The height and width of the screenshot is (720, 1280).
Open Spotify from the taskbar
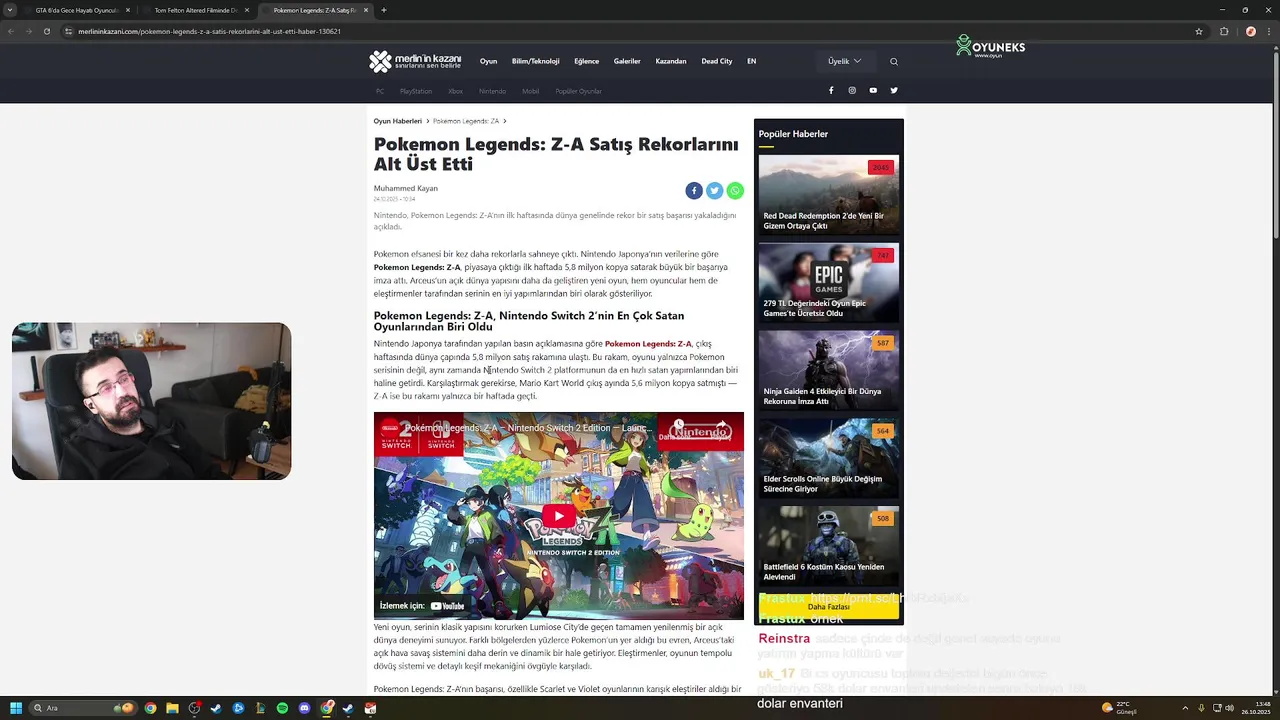coord(282,708)
